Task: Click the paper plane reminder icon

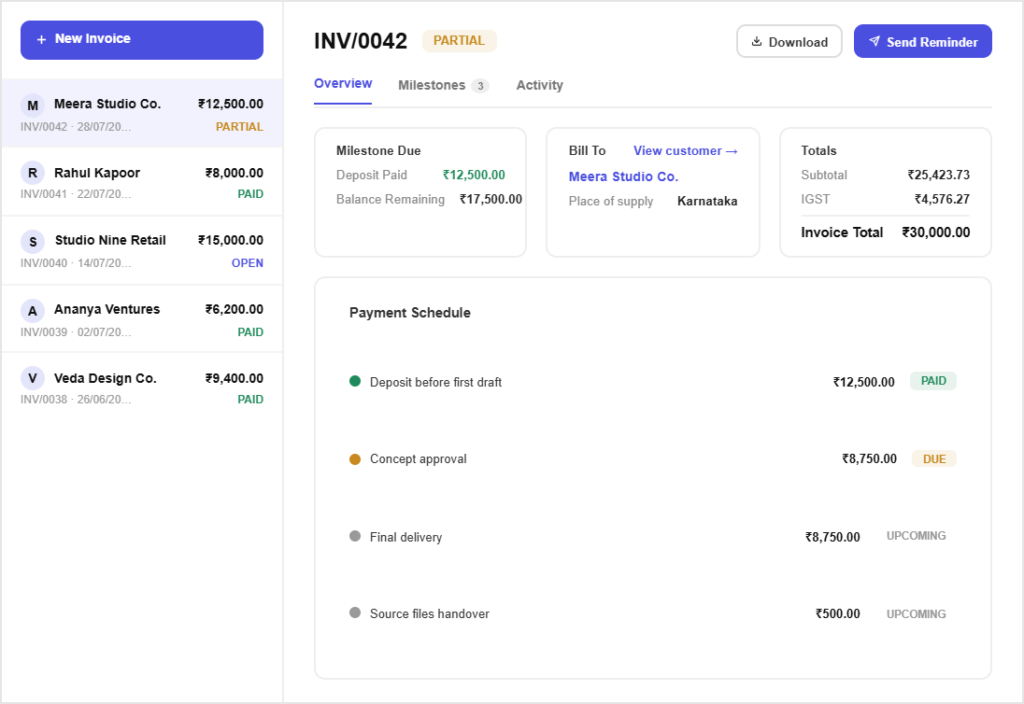Action: click(874, 41)
